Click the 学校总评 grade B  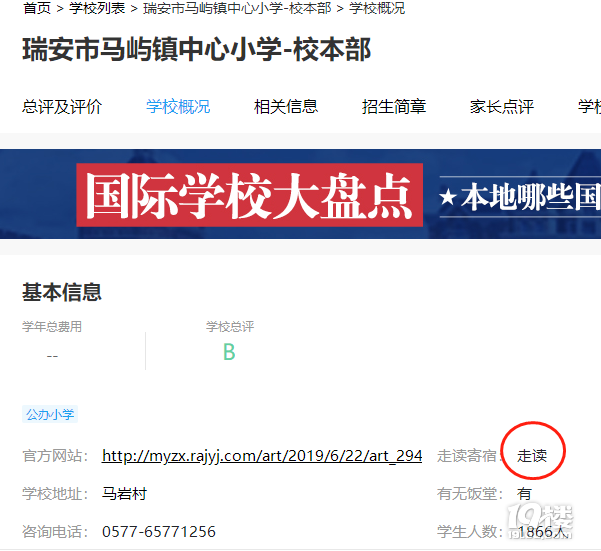tap(229, 352)
